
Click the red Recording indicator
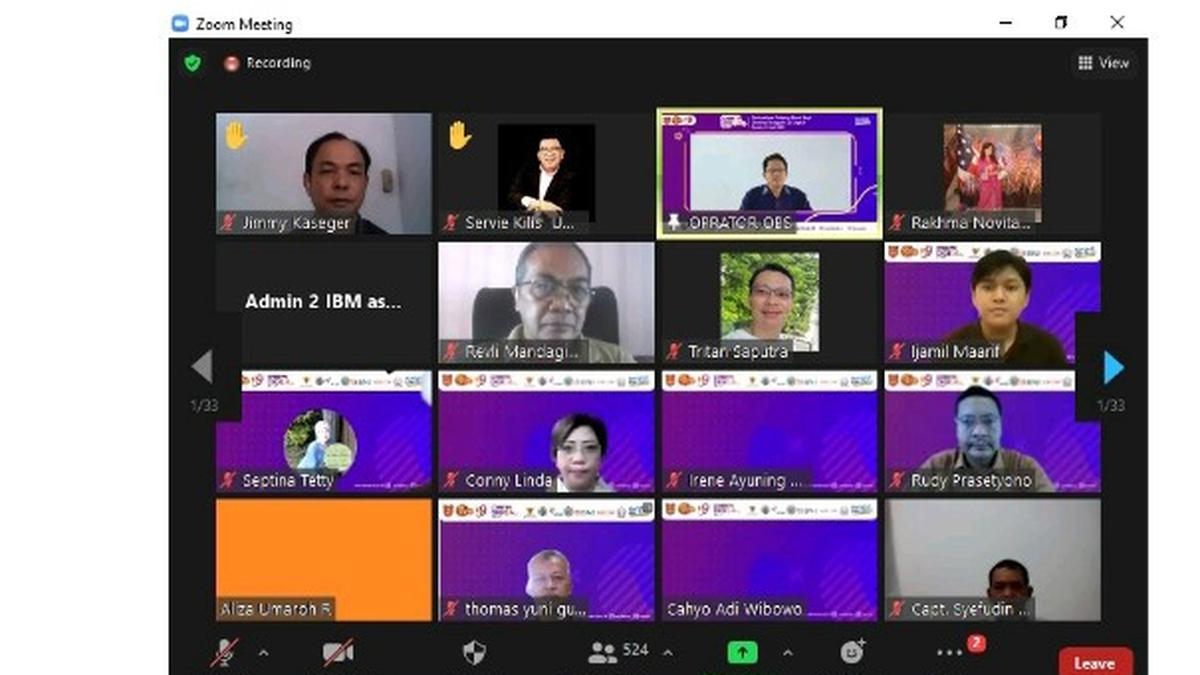tap(230, 63)
